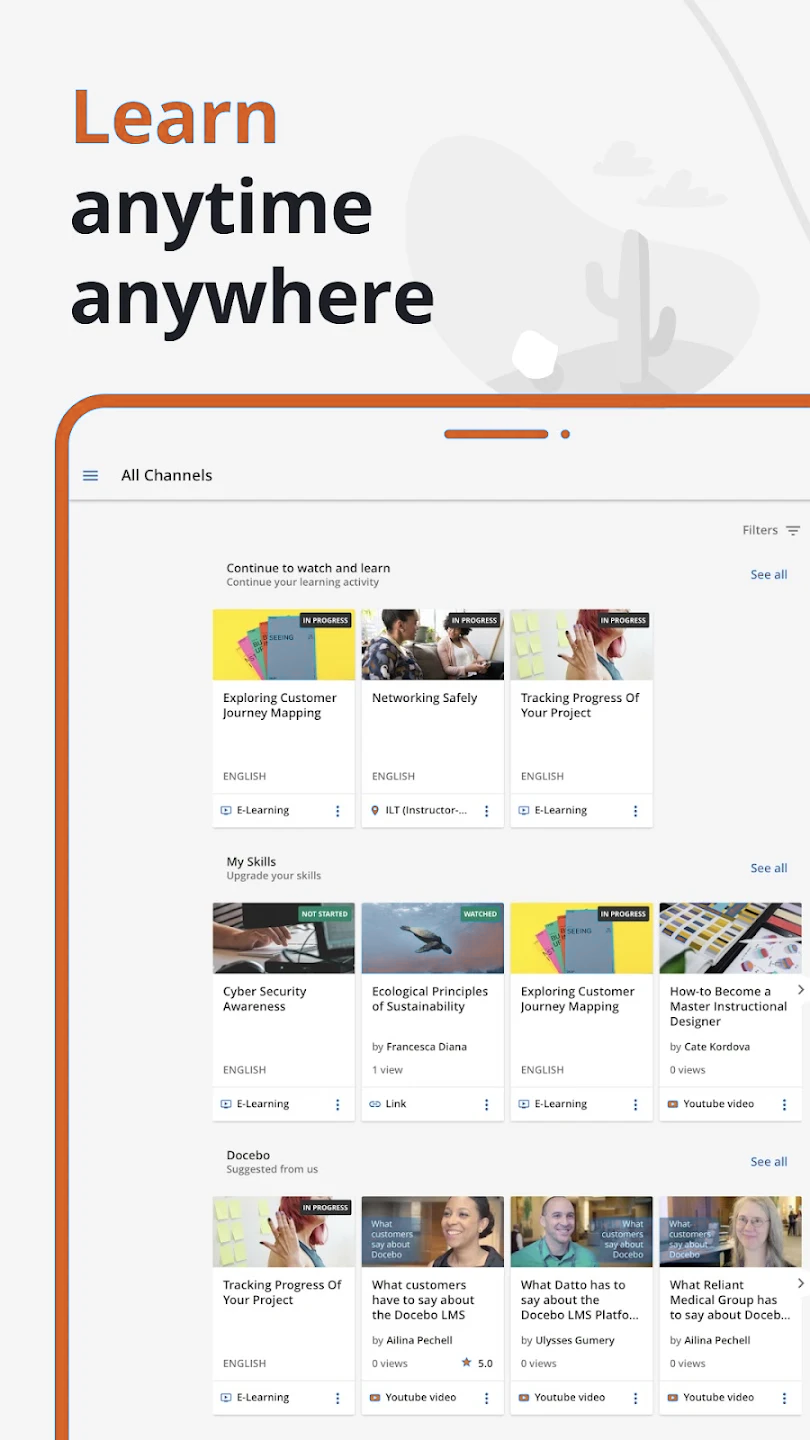
Task: Select the Networking Safely title
Action: (x=425, y=698)
